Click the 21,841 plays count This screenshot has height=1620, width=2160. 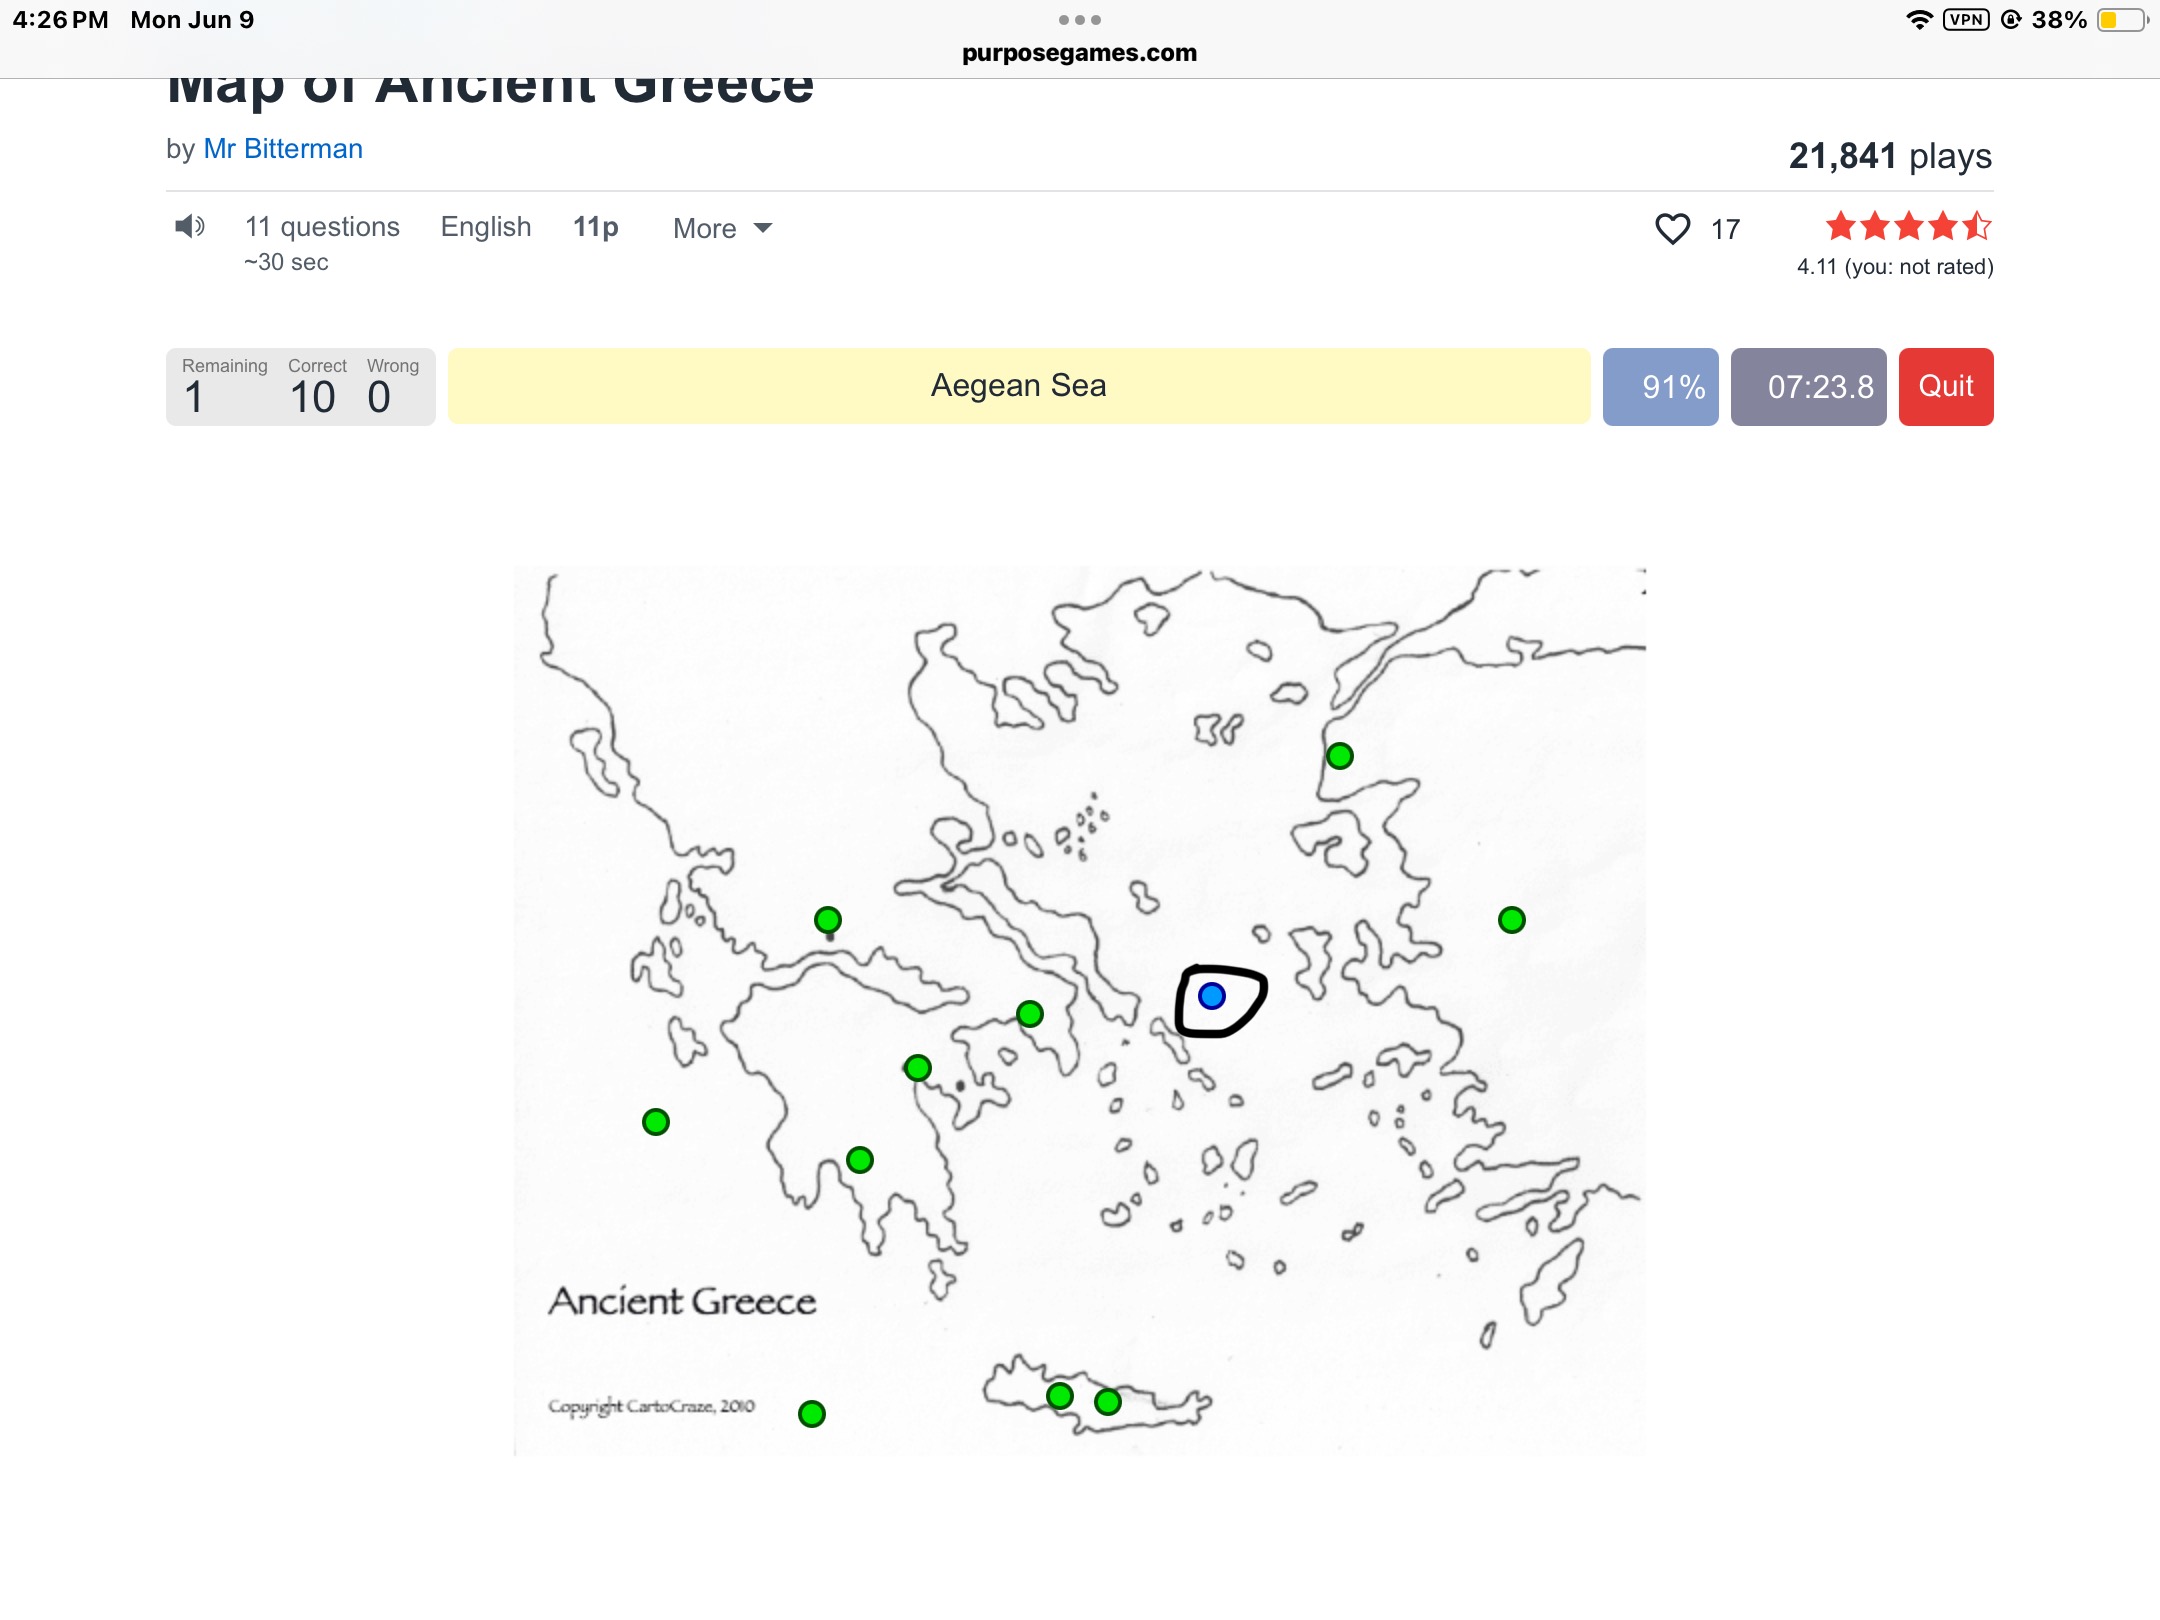click(1890, 156)
